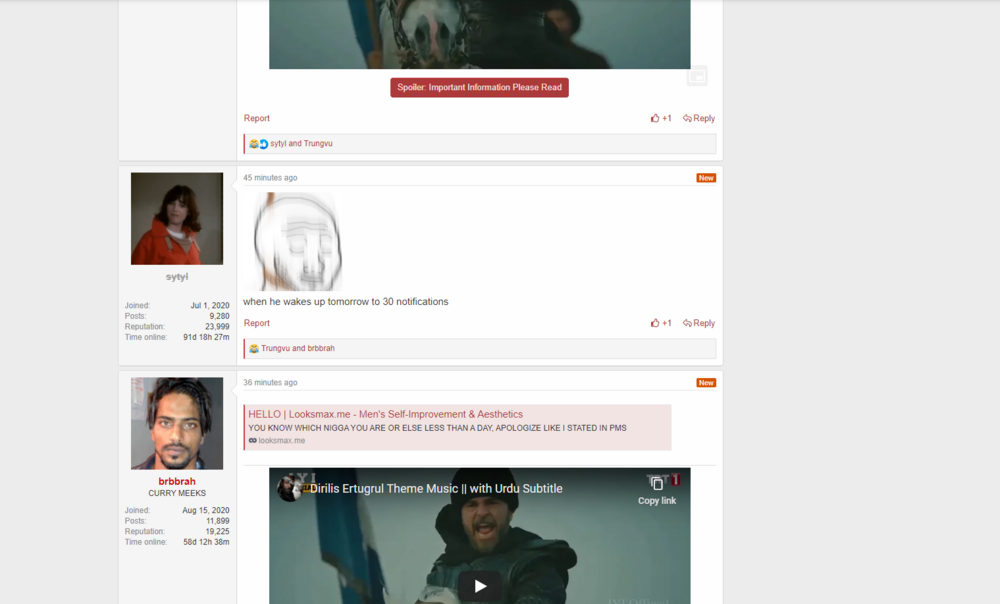
Task: Click the laughing emoji reaction on sytyl's post
Action: (x=254, y=348)
